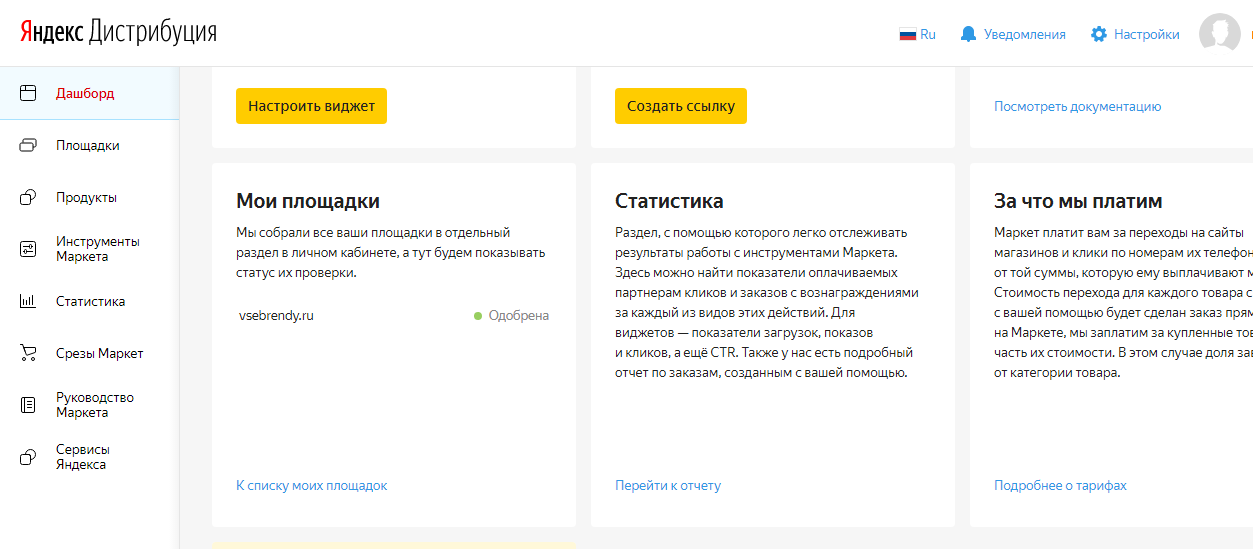This screenshot has height=549, width=1253.
Task: Open Подробнее о тарифах link
Action: [x=1060, y=485]
